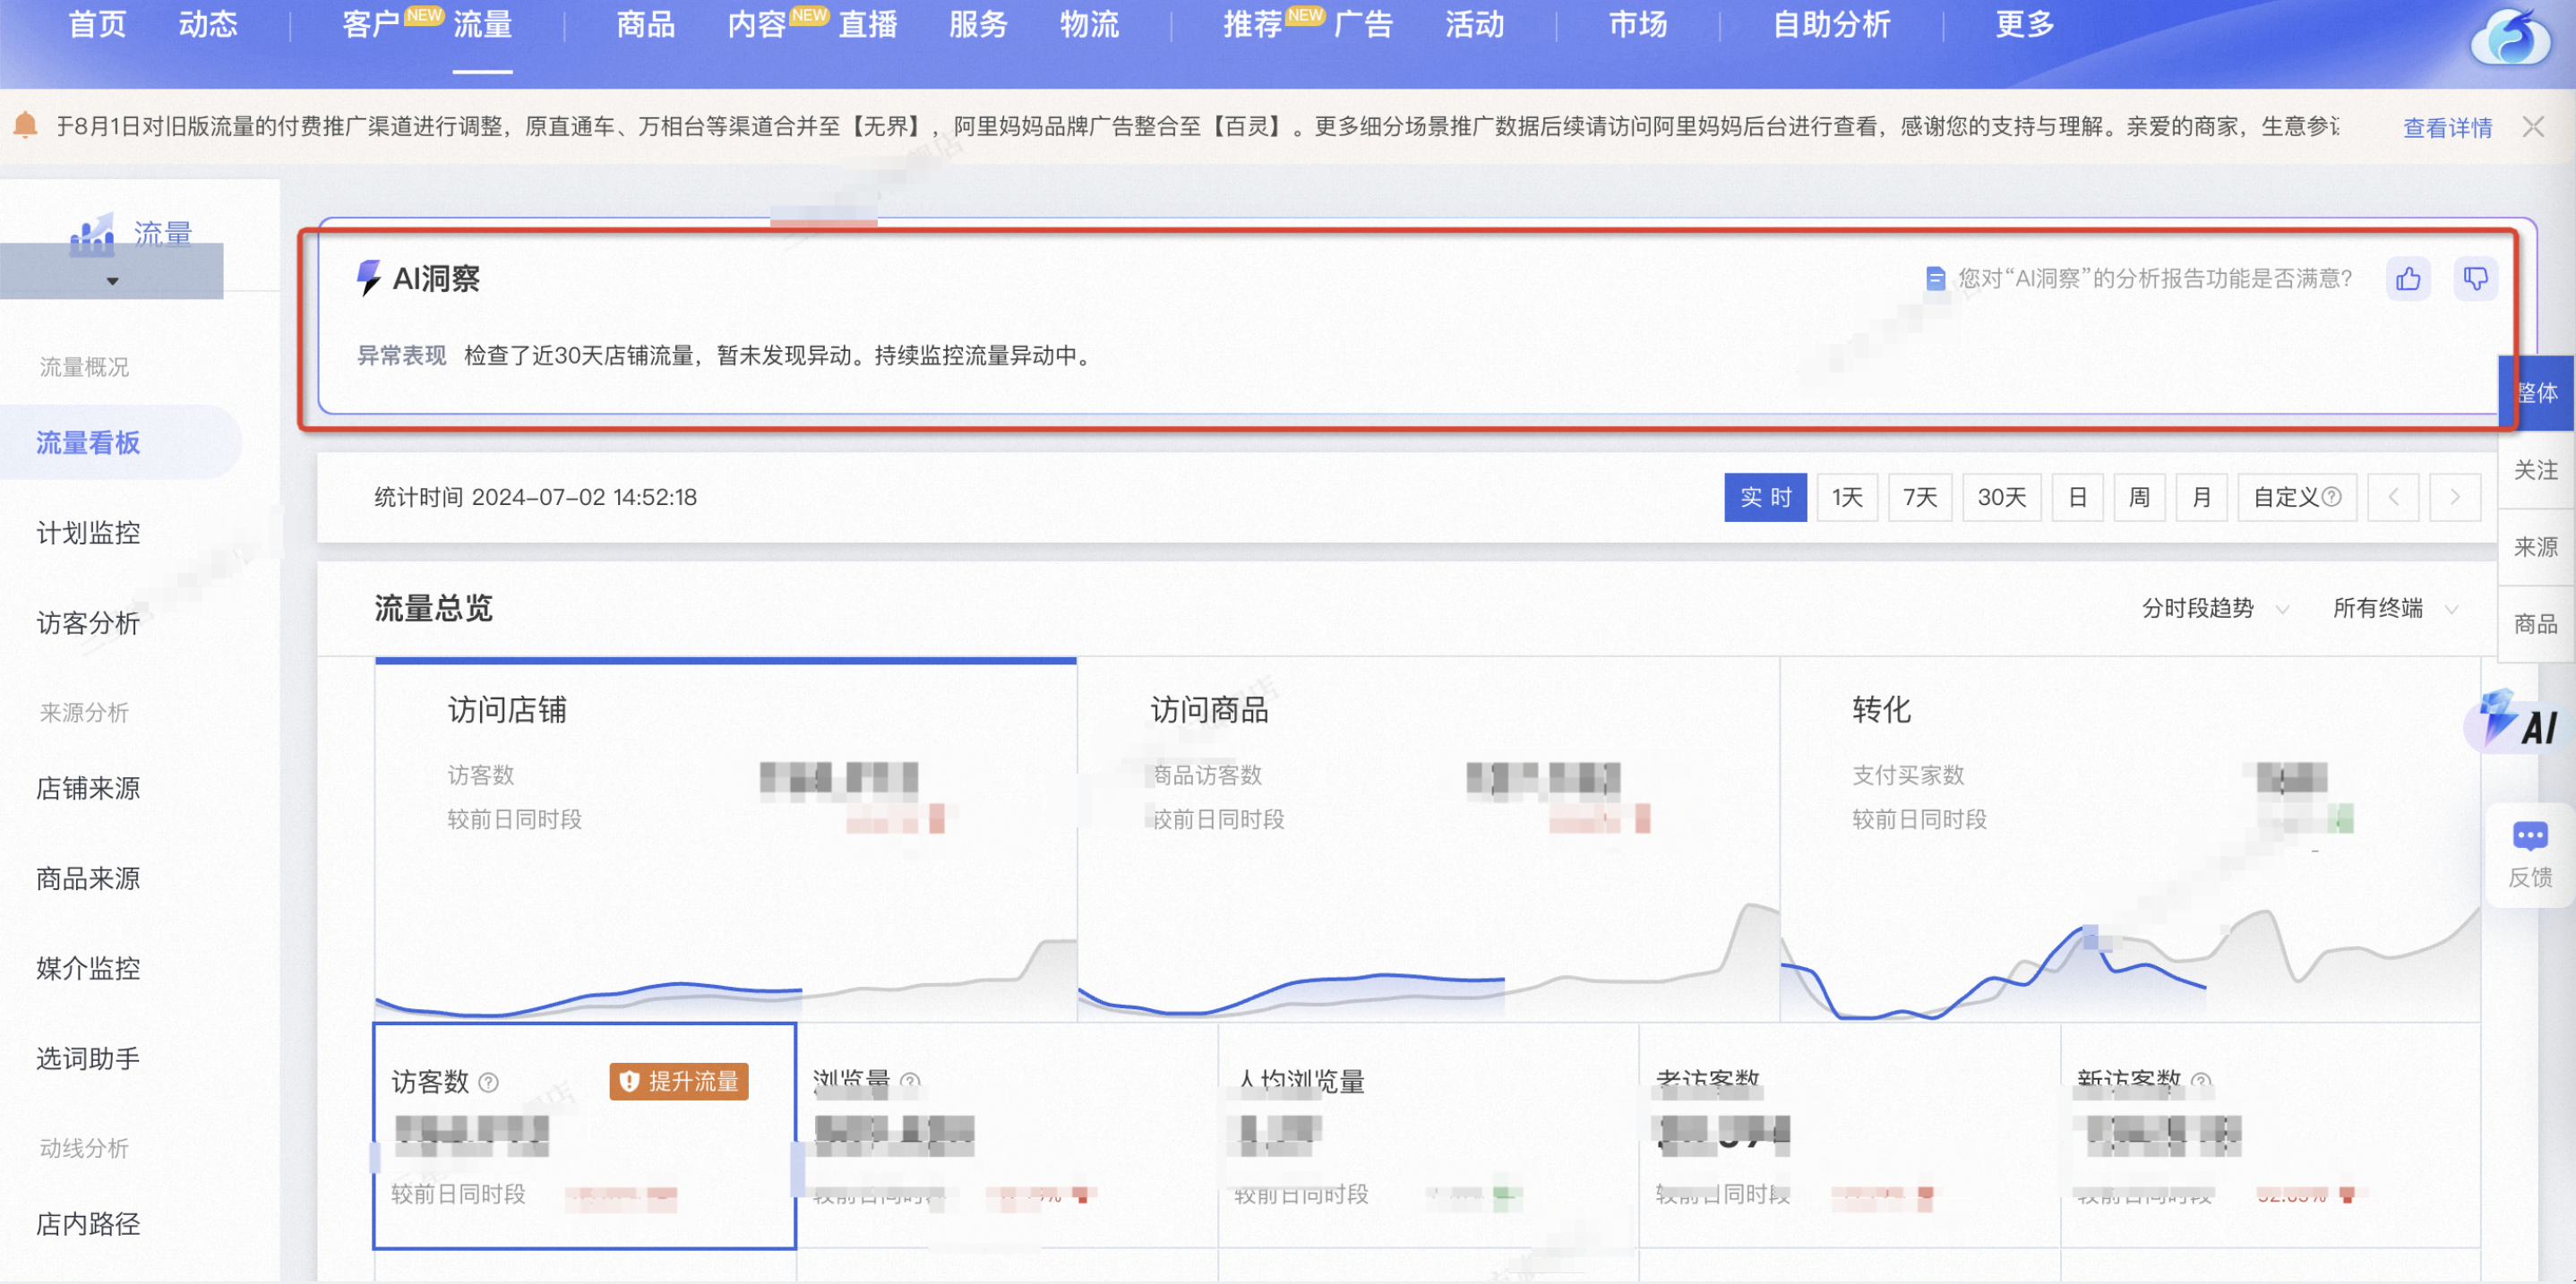The height and width of the screenshot is (1284, 2576).
Task: Open the 动态 top menu
Action: (208, 24)
